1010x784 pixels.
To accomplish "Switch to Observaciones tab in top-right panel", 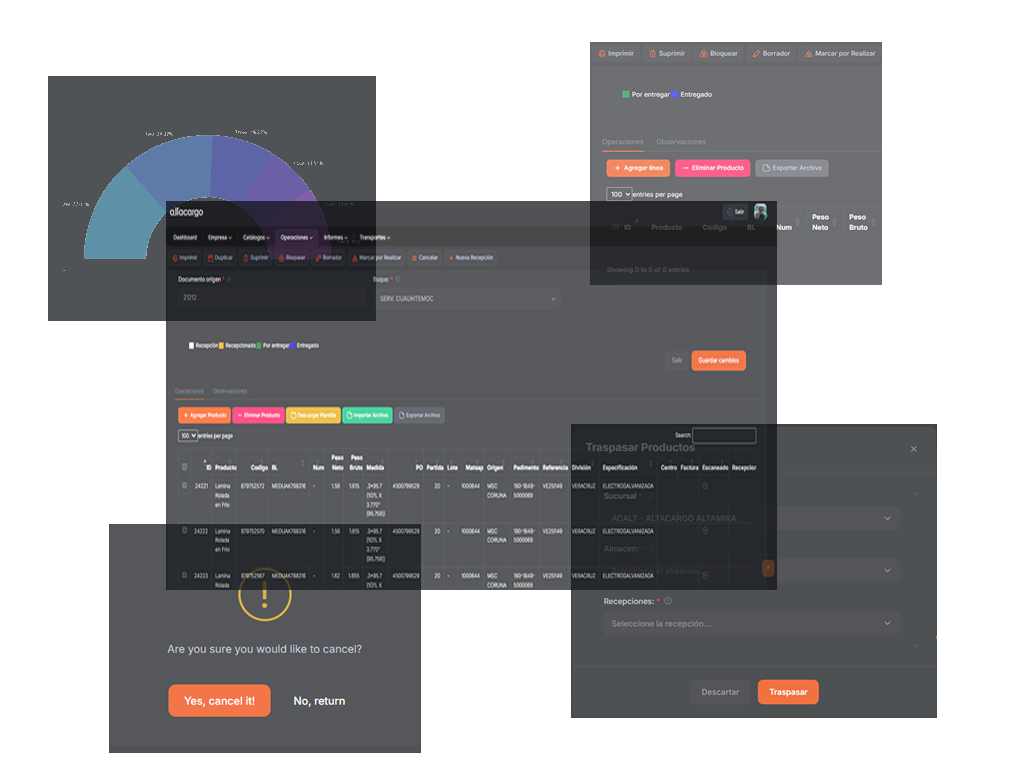I will 680,142.
